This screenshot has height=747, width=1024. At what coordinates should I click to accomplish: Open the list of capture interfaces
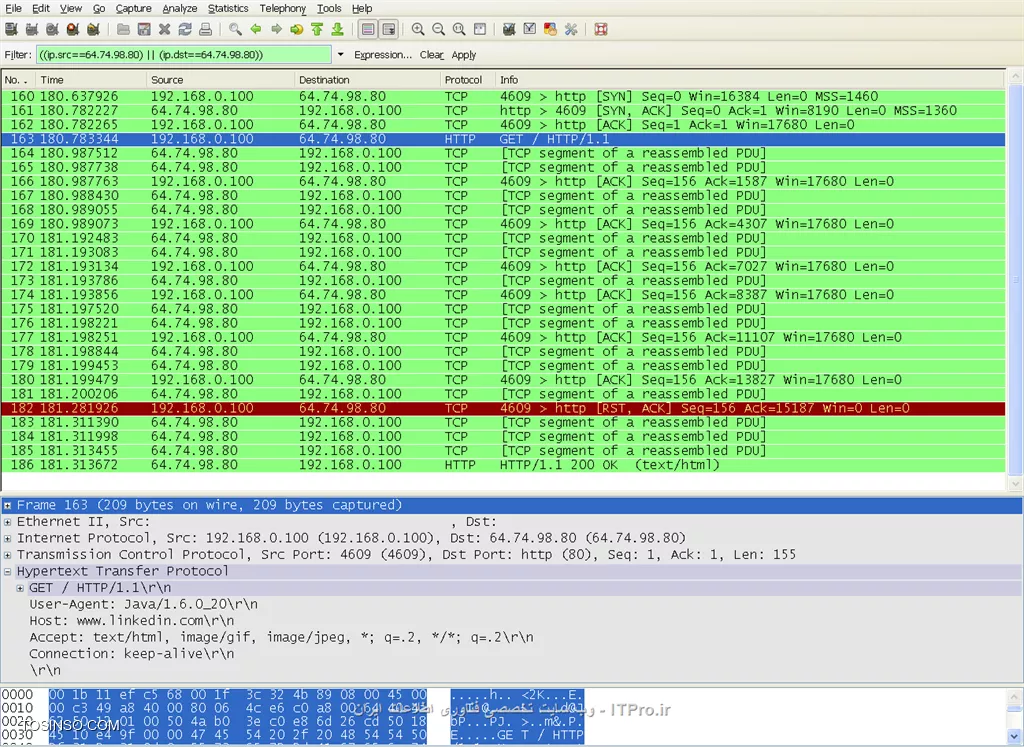click(11, 29)
